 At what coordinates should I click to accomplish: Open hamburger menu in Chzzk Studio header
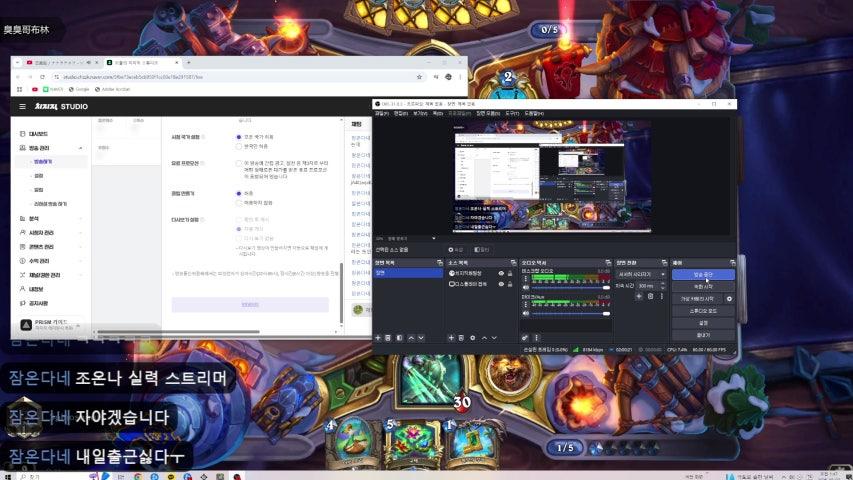tap(22, 107)
